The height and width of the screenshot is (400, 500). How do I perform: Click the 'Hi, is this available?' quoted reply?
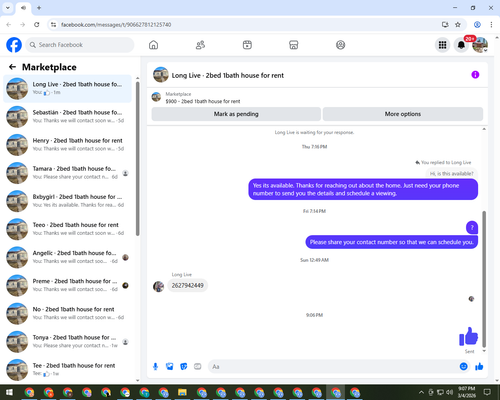(x=451, y=173)
